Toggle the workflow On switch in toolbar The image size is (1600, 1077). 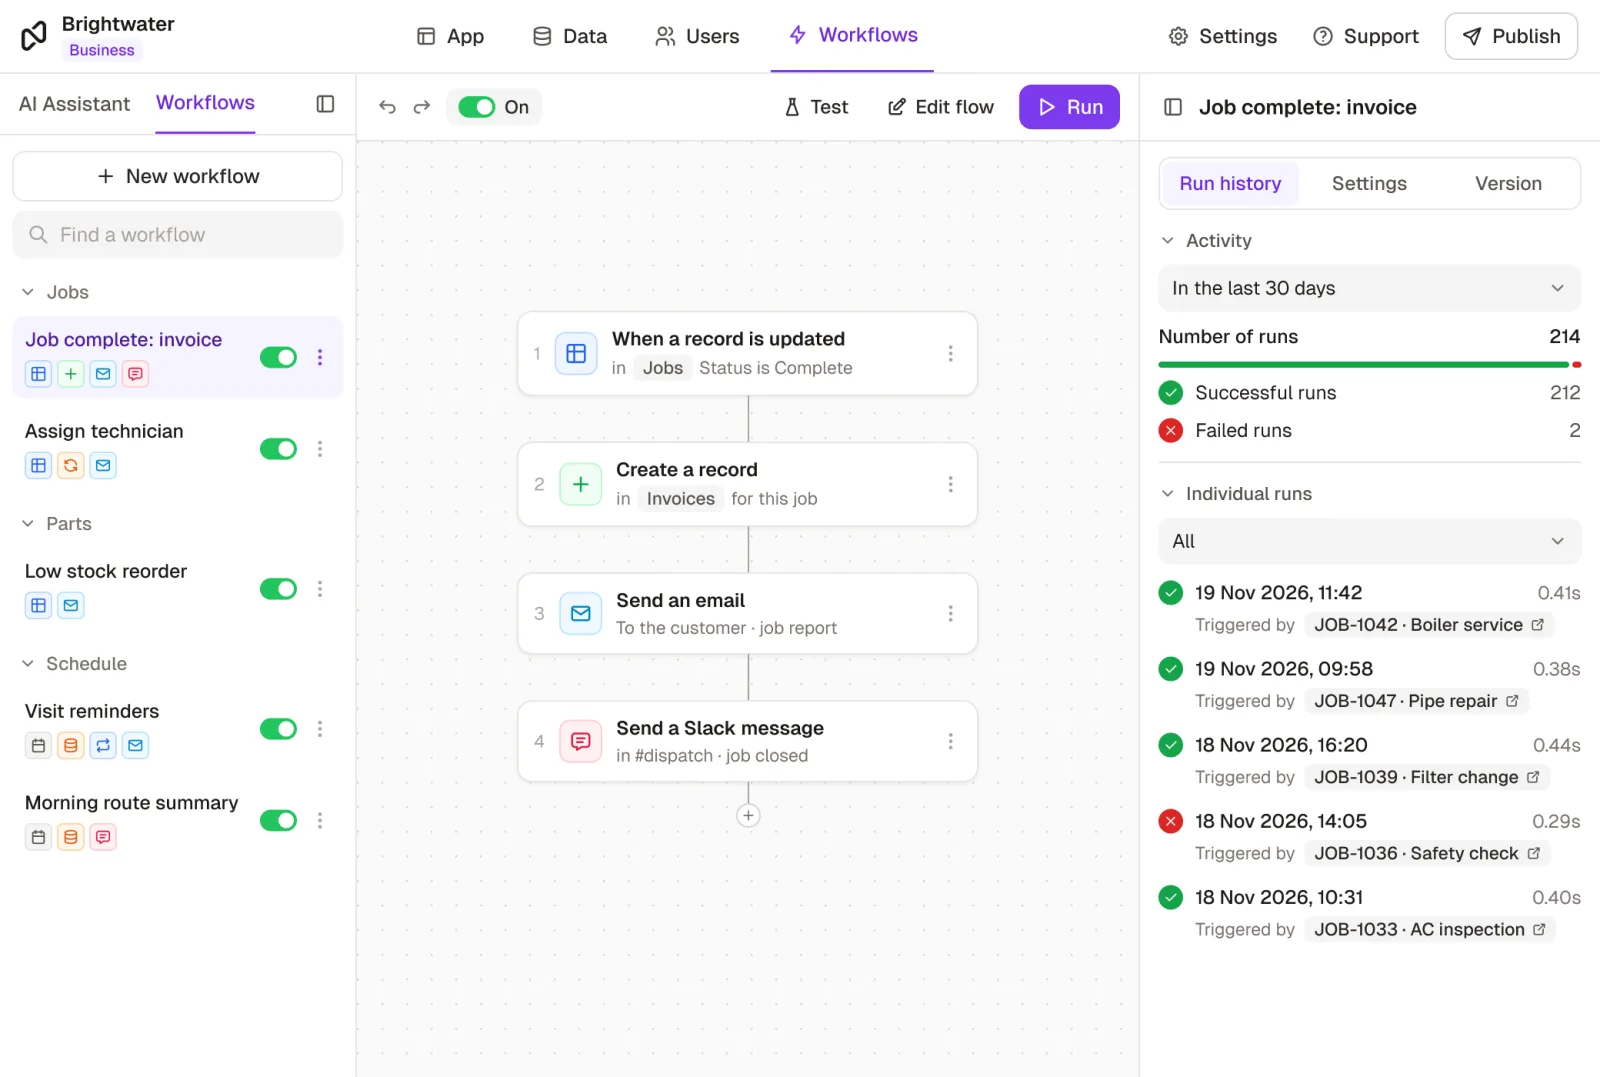[x=477, y=107]
